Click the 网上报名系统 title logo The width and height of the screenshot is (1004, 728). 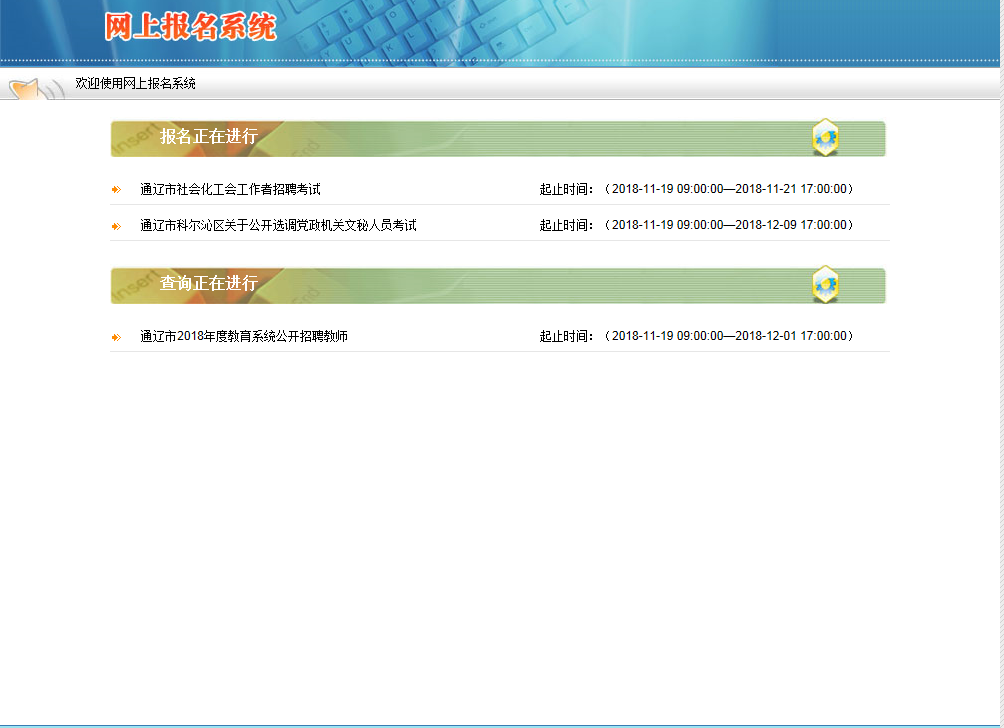click(190, 27)
